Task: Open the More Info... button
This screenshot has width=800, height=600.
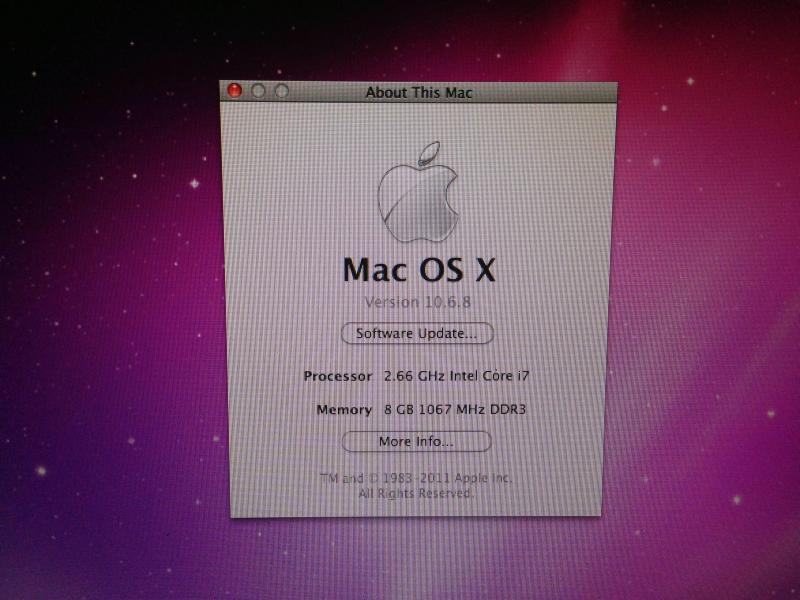Action: click(416, 441)
